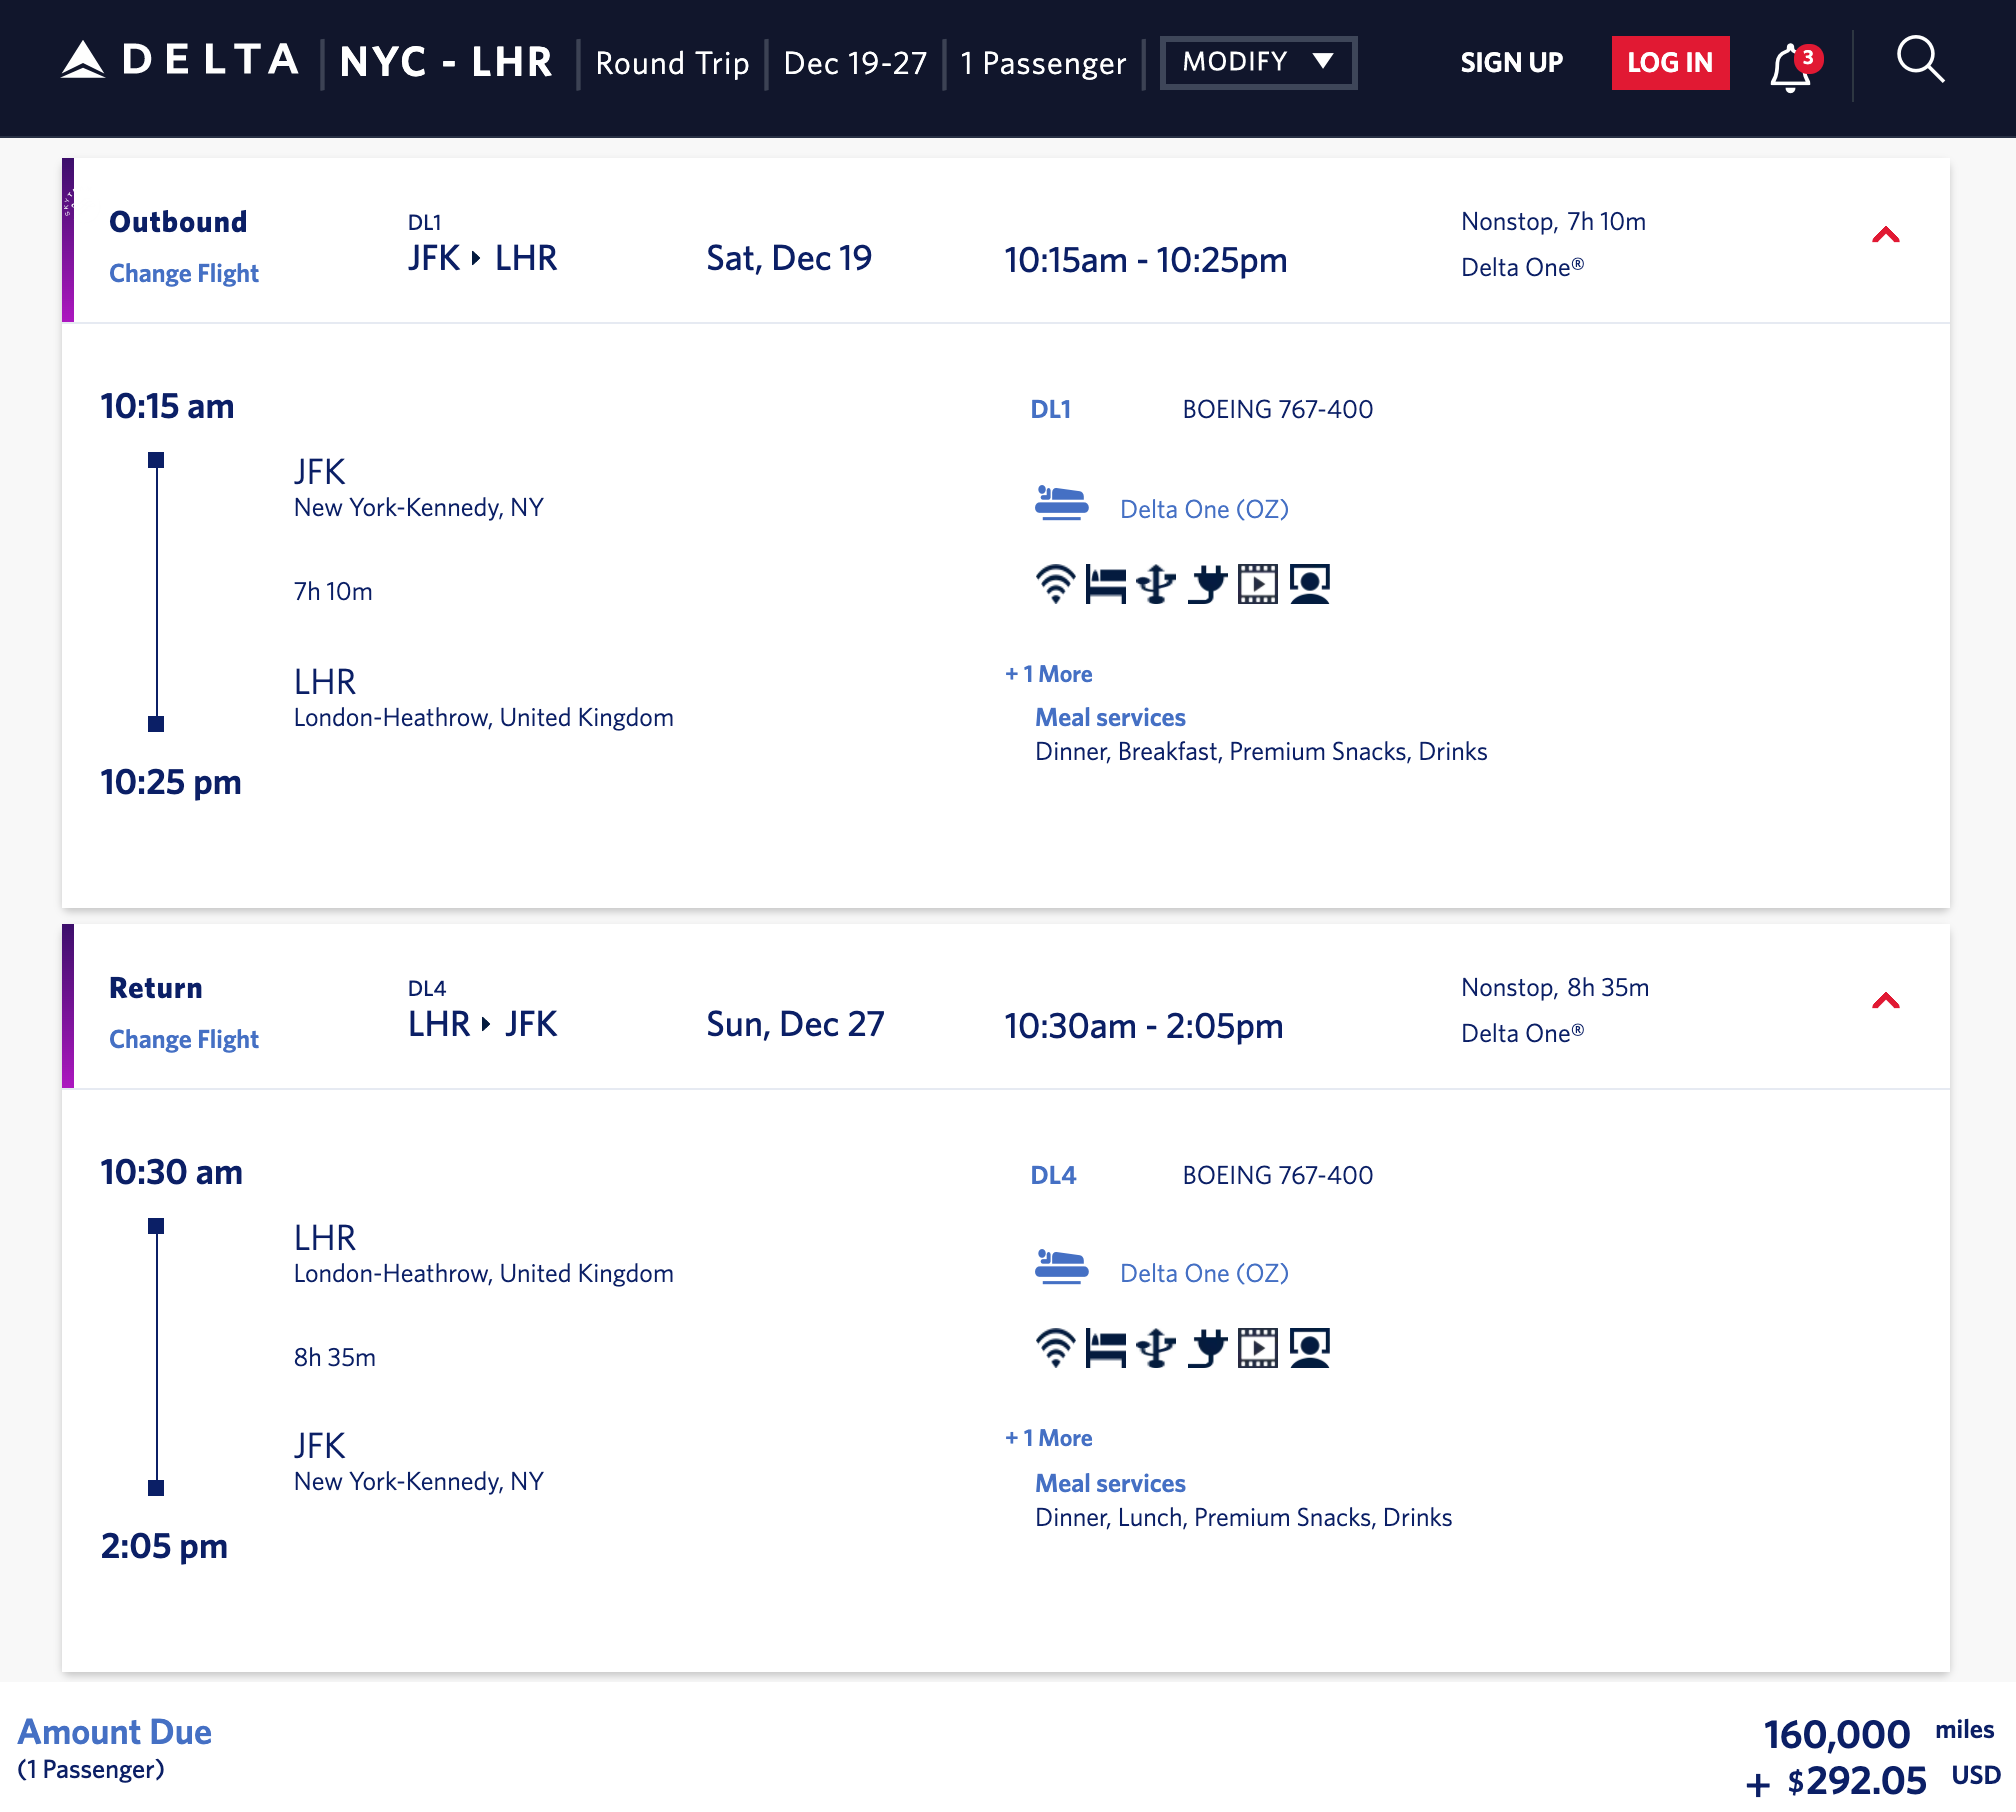Click the USB power icon for outbound flight
Screen dimensions: 2016x1812
point(1156,584)
